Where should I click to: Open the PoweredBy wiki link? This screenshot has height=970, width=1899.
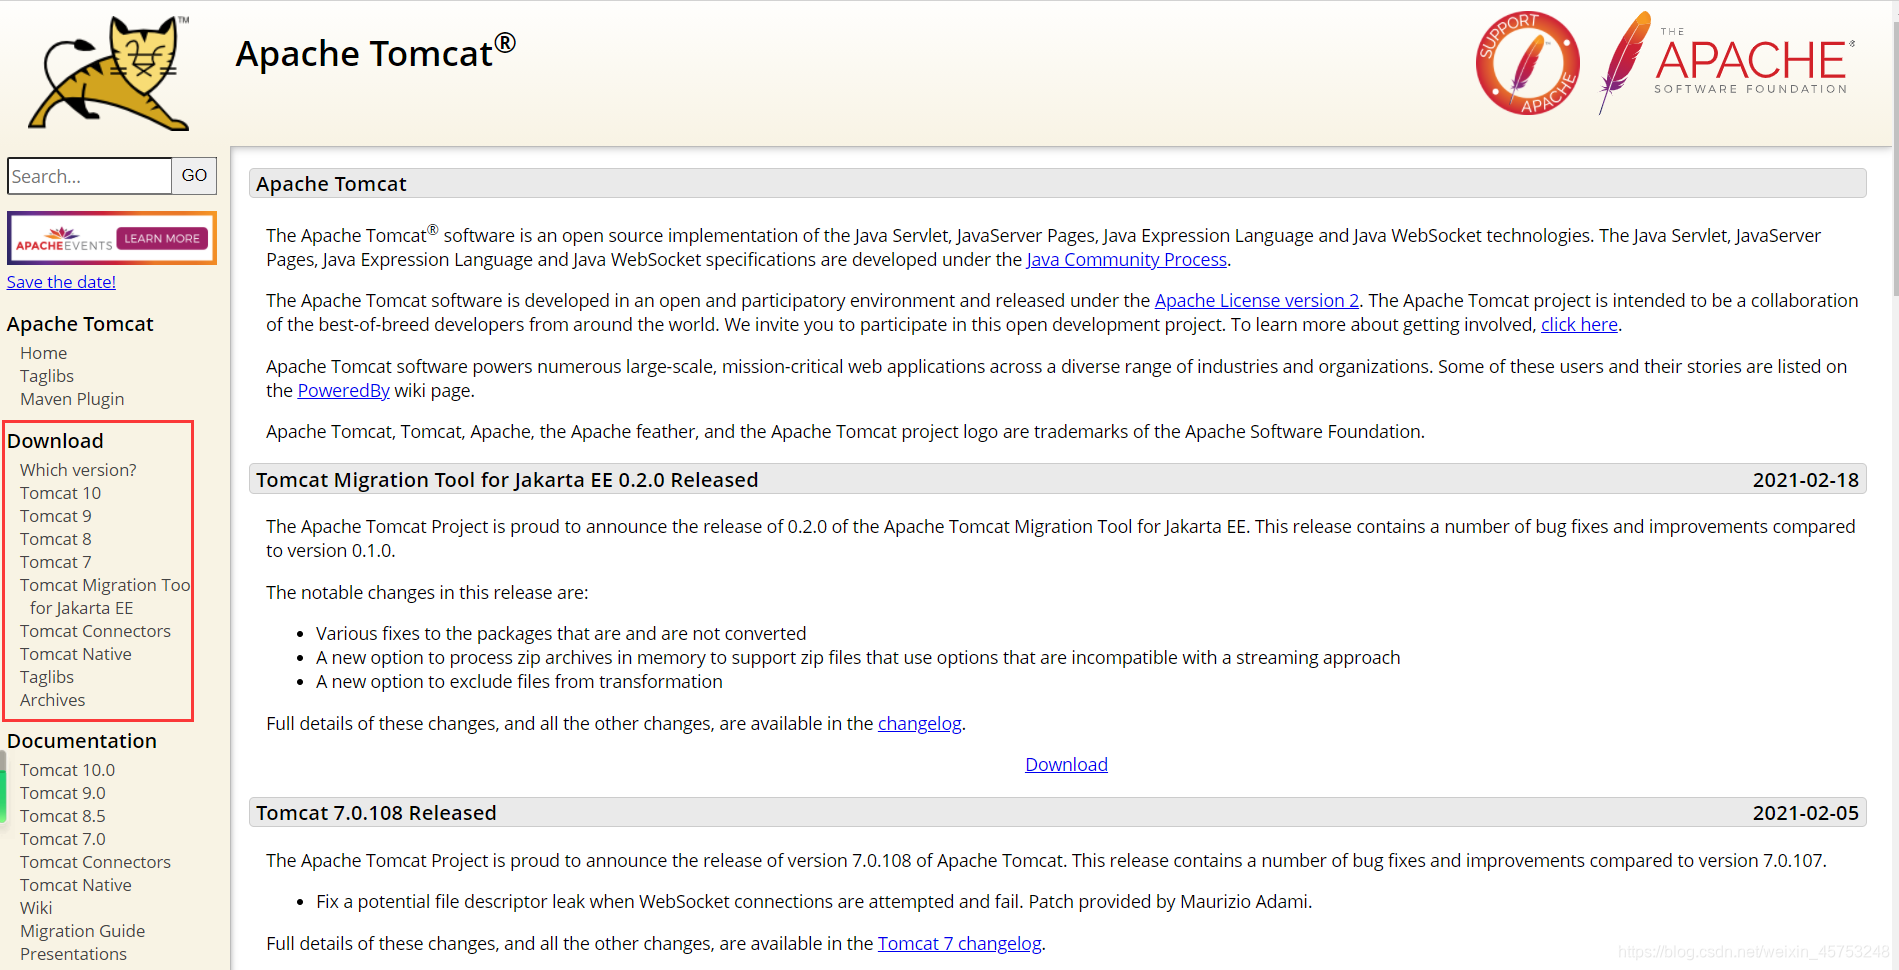(344, 391)
